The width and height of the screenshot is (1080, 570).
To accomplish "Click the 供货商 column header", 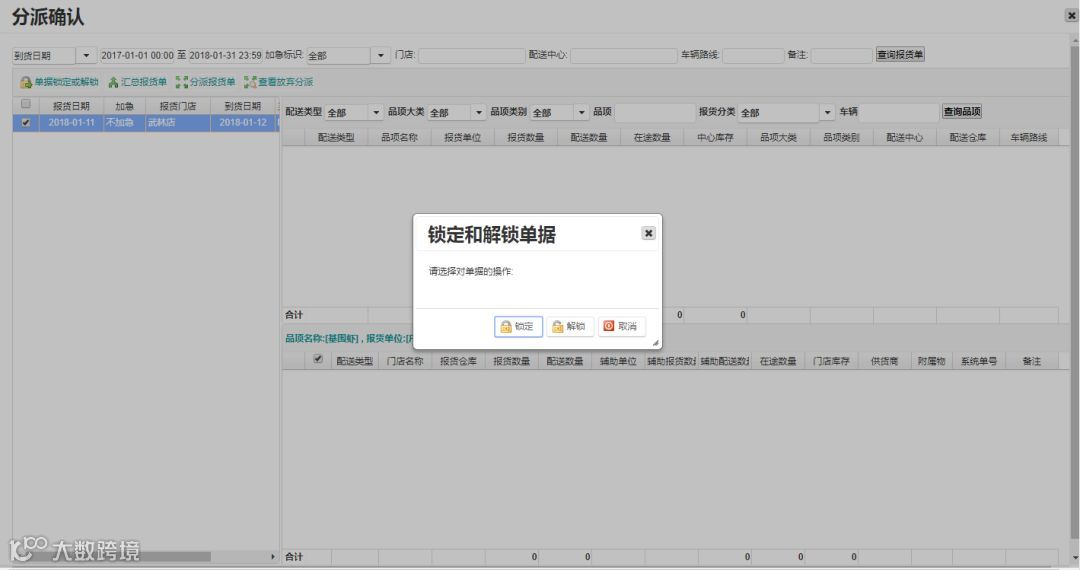I will (884, 361).
